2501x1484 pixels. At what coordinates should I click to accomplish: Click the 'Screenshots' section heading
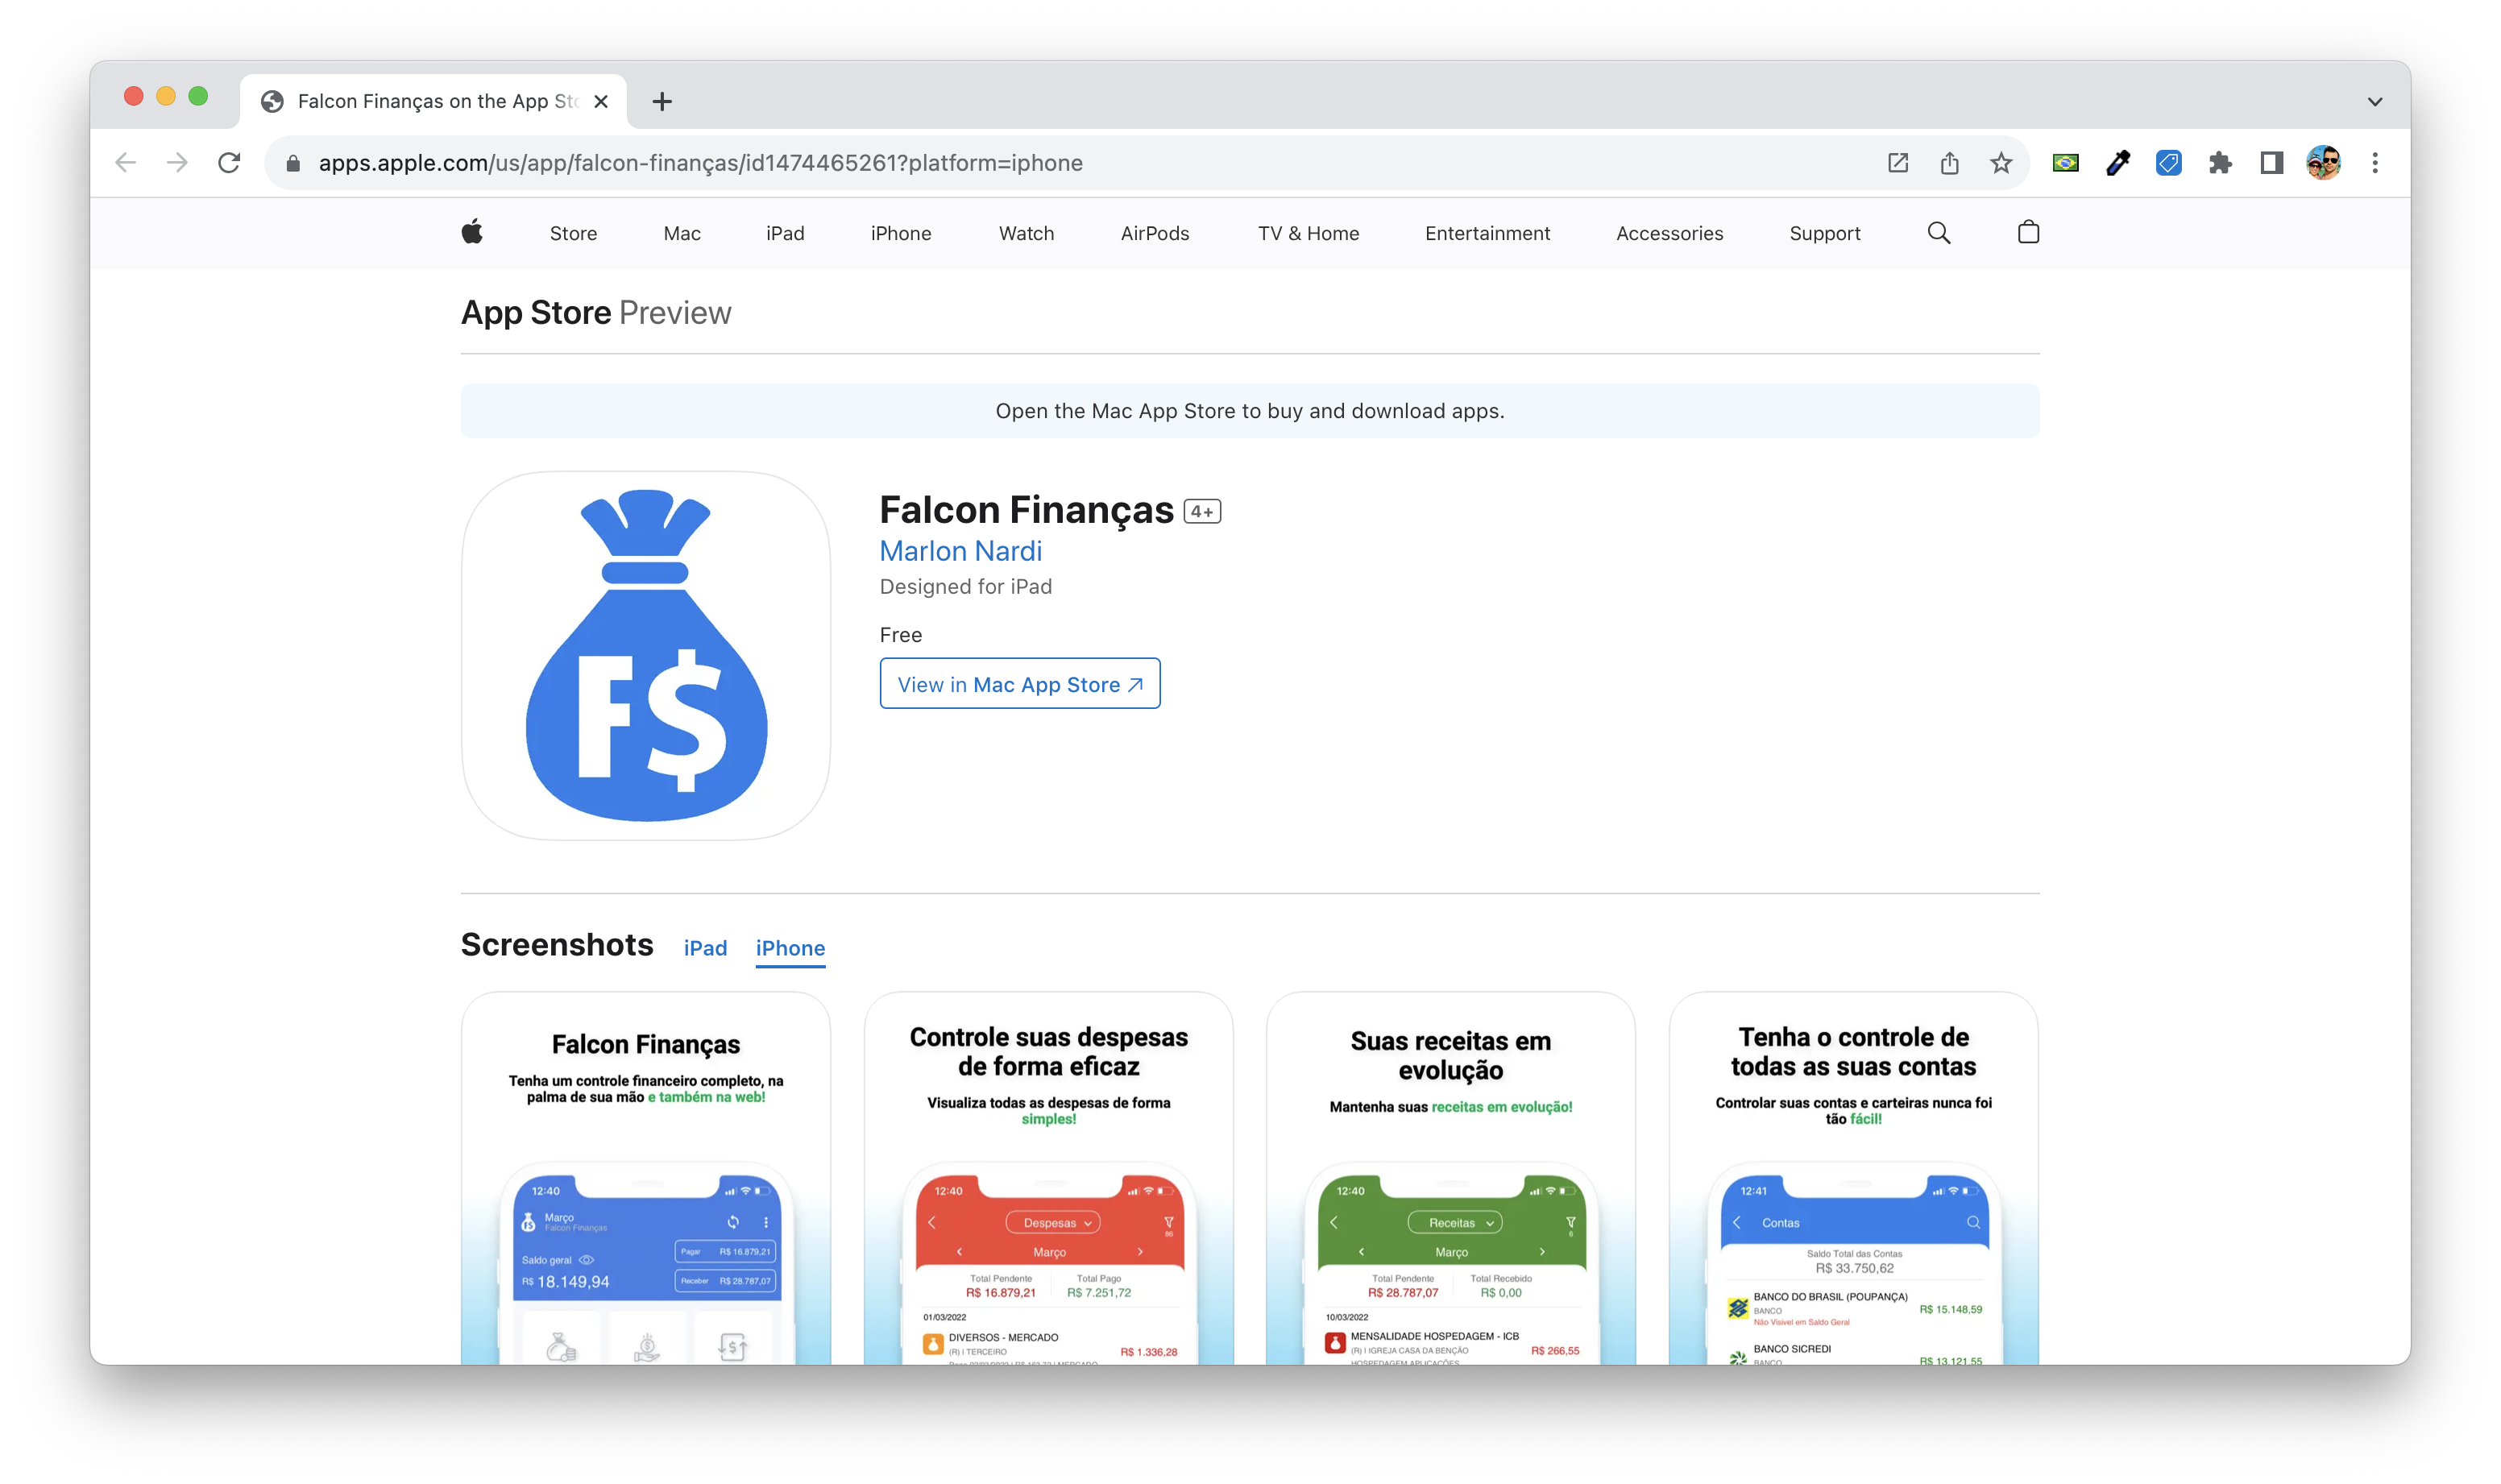pyautogui.click(x=557, y=945)
